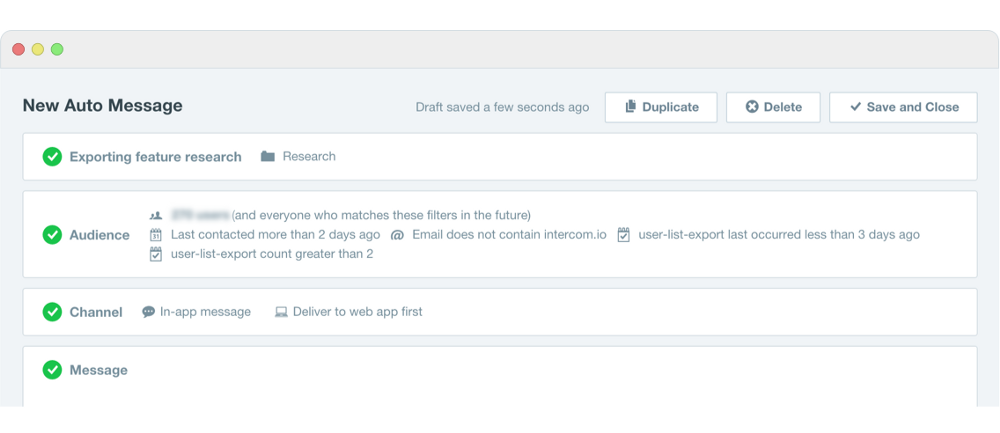1000x433 pixels.
Task: Click the at-sign icon for Email filter
Action: (x=397, y=235)
